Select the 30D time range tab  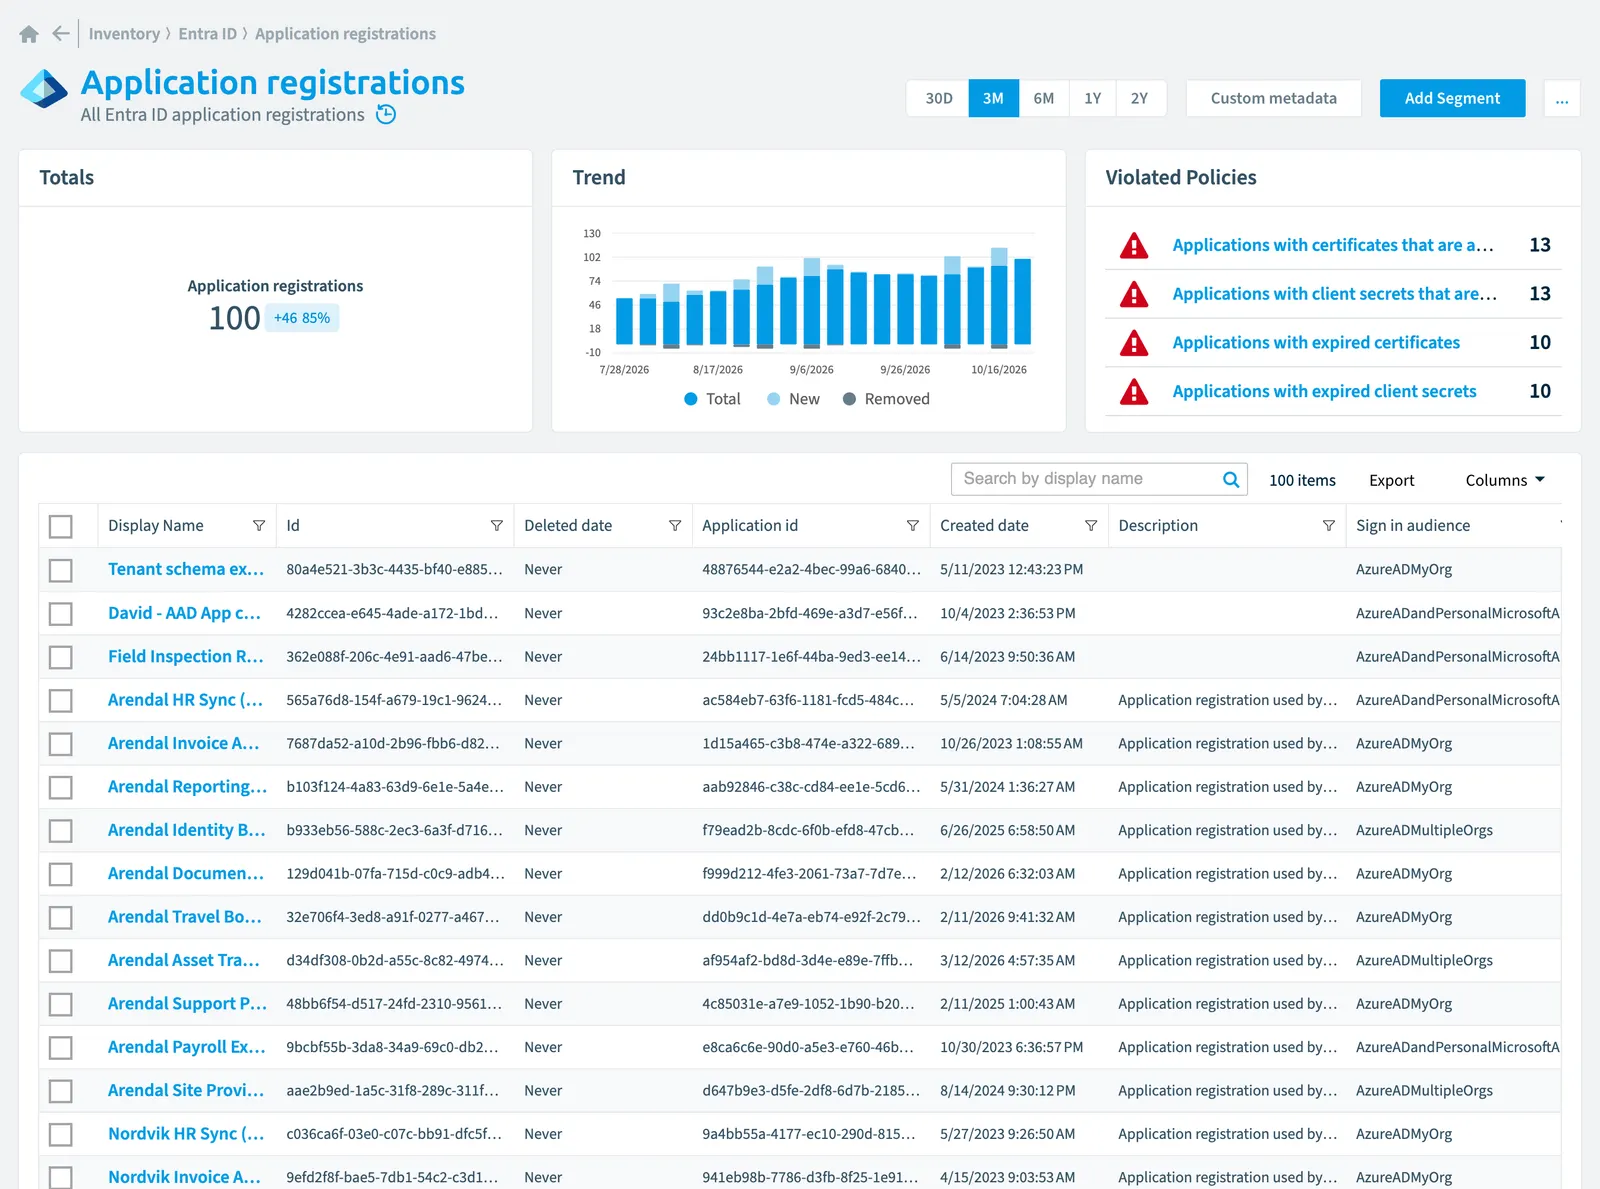[x=938, y=99]
